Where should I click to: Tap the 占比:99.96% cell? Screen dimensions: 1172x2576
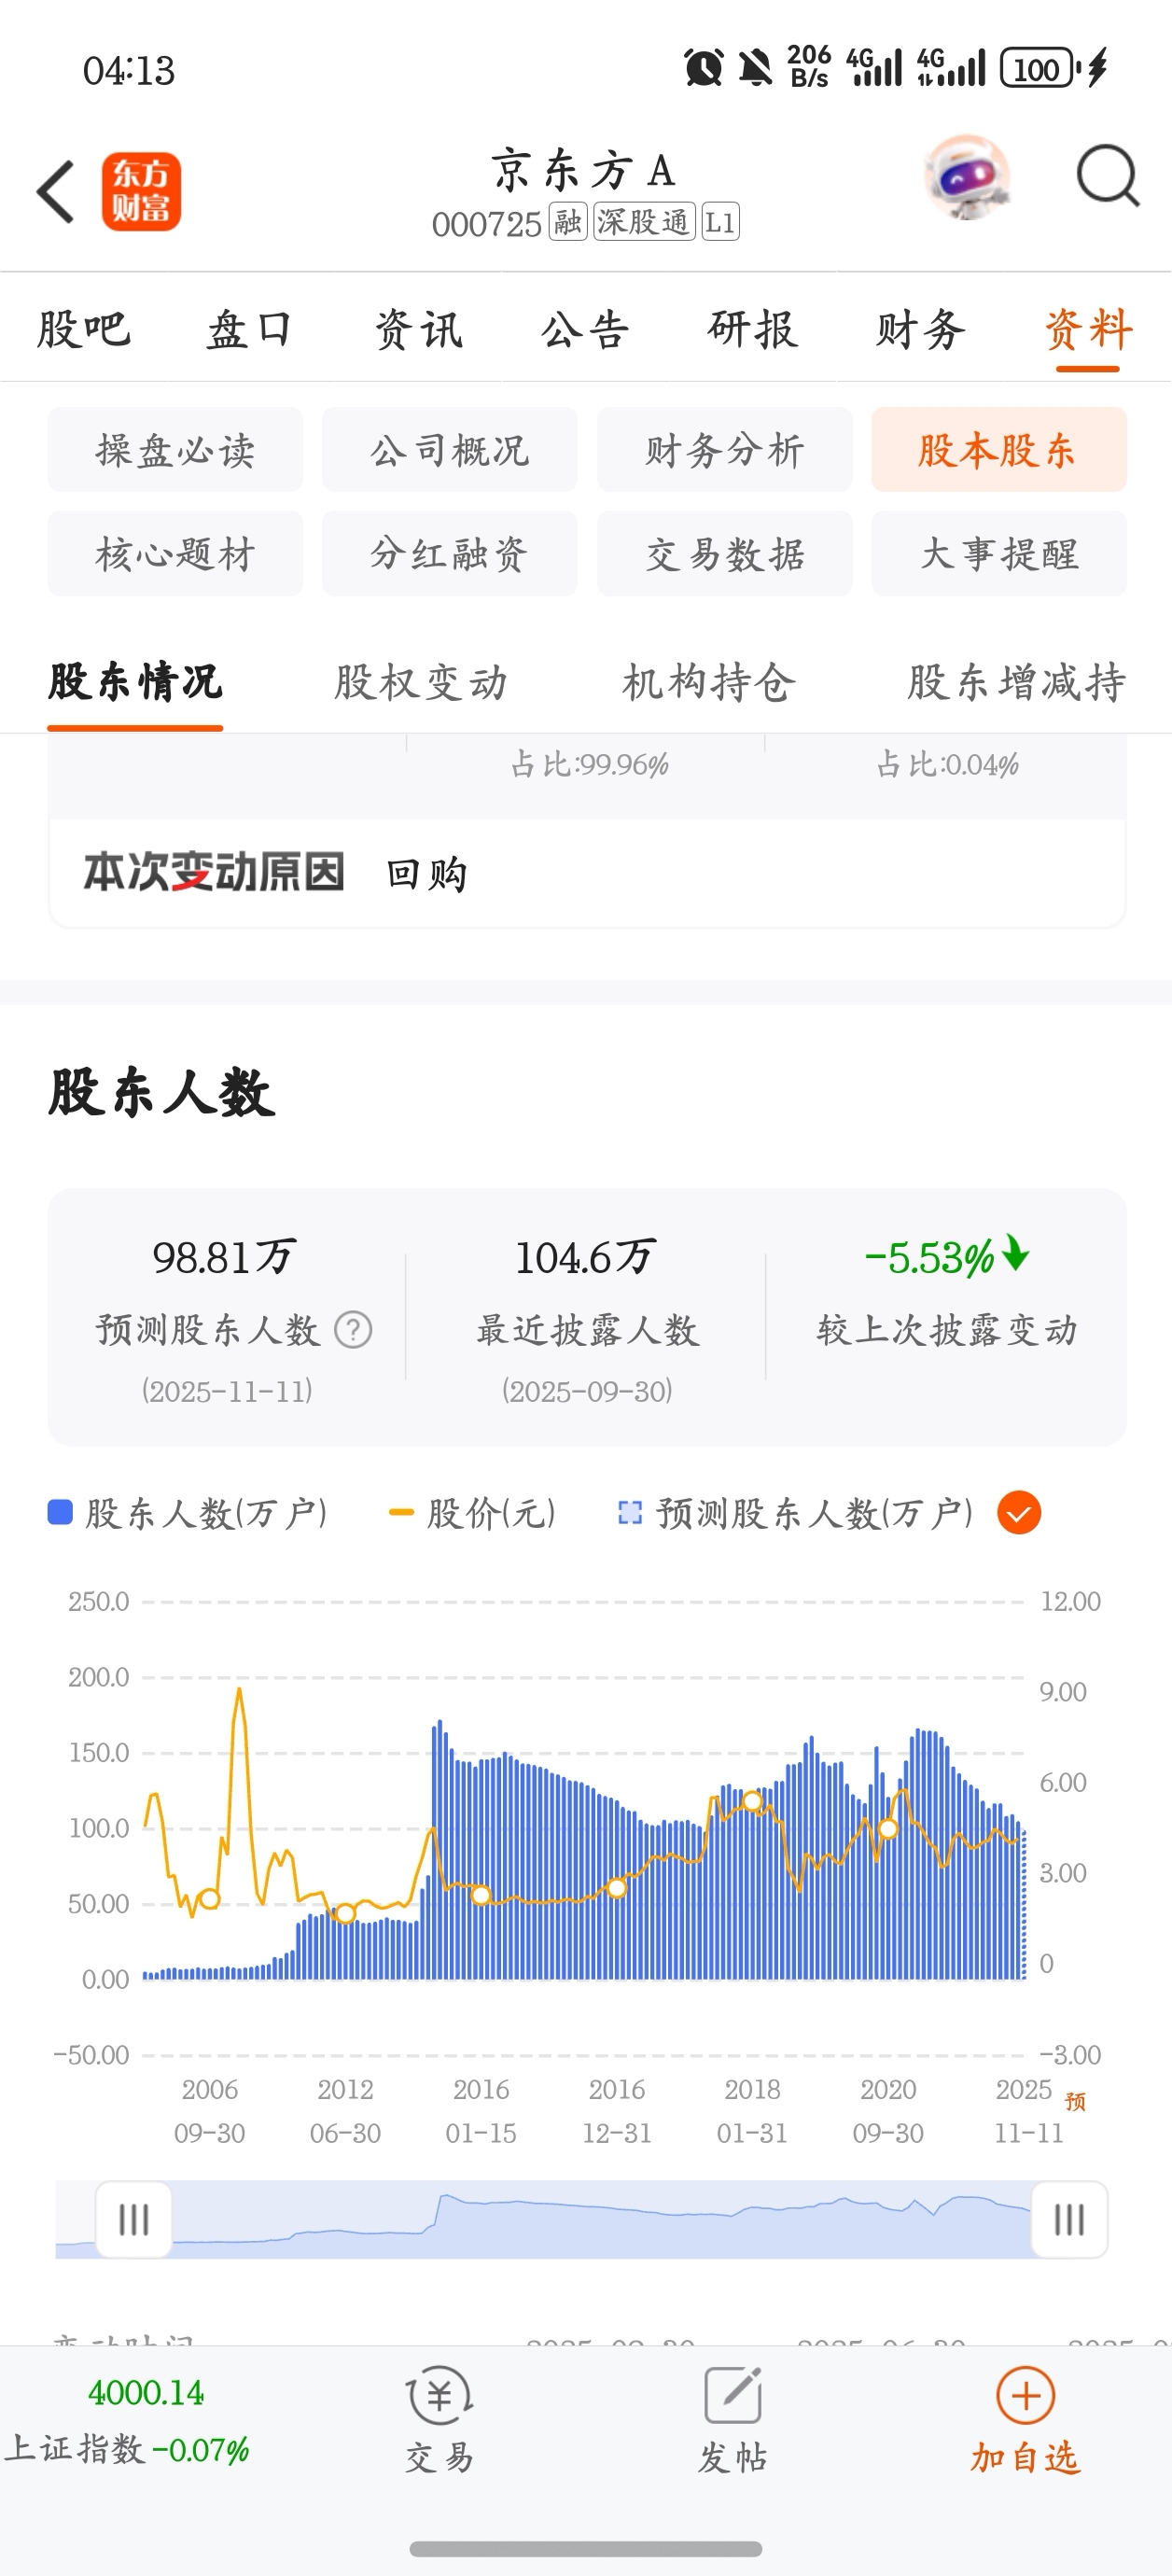point(589,765)
